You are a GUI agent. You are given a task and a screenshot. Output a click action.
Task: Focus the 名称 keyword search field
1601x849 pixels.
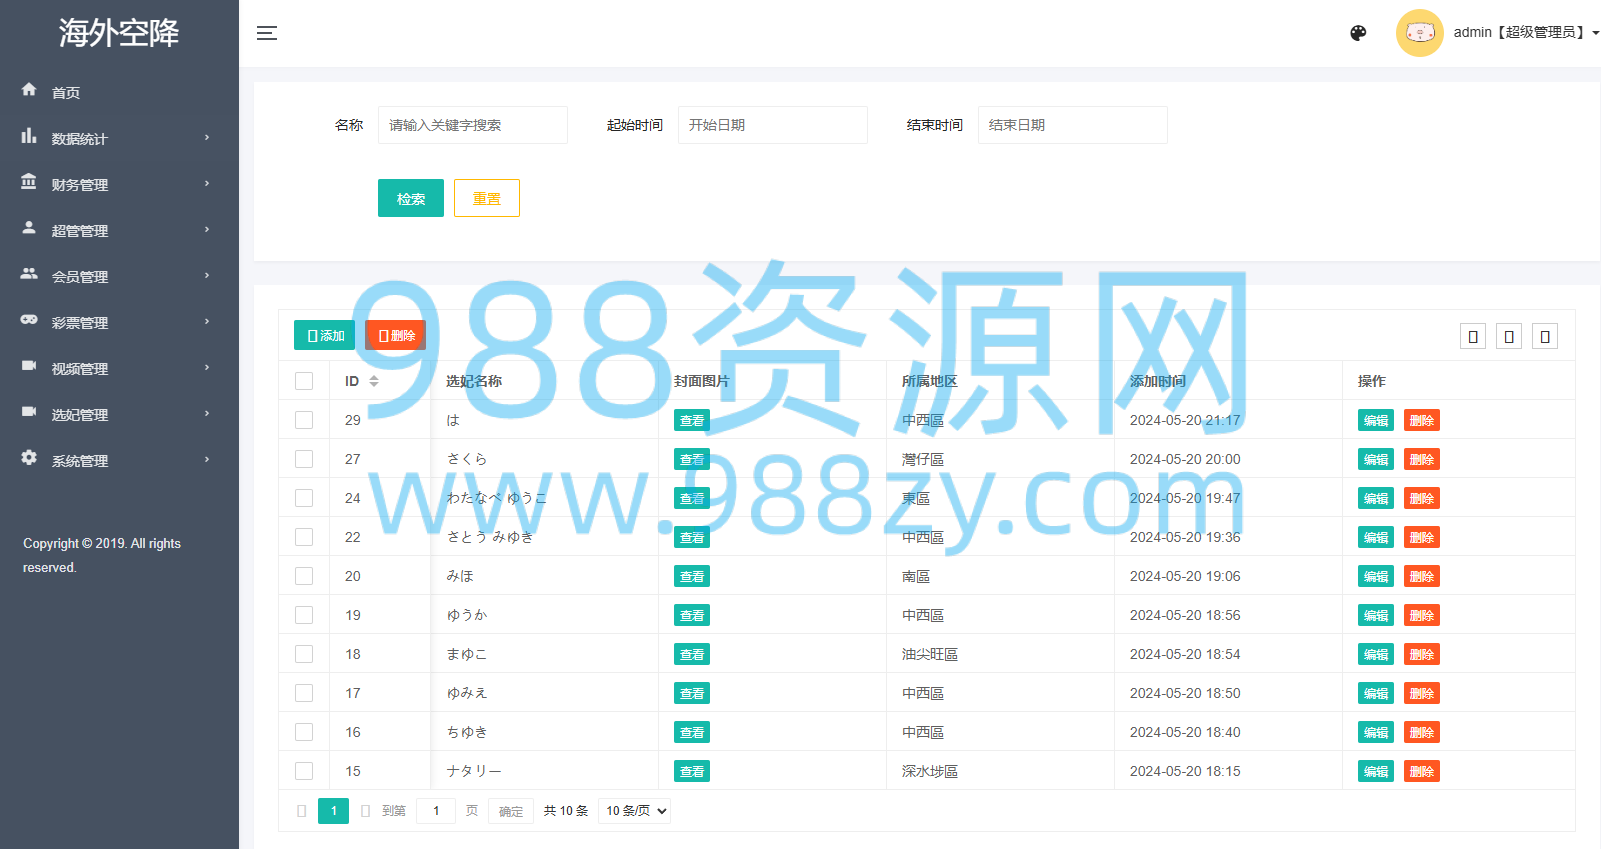click(473, 125)
